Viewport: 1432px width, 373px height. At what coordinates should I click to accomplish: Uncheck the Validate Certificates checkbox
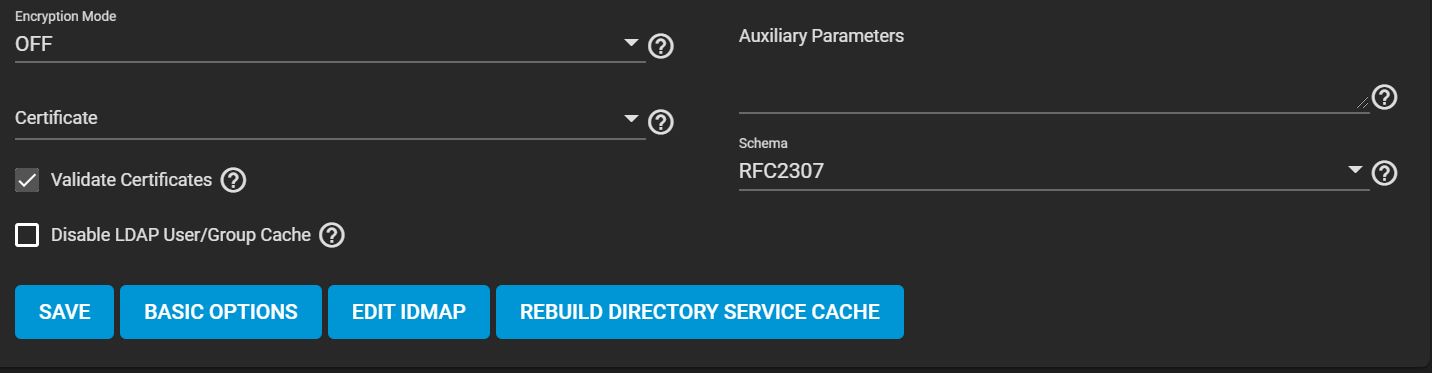click(28, 180)
